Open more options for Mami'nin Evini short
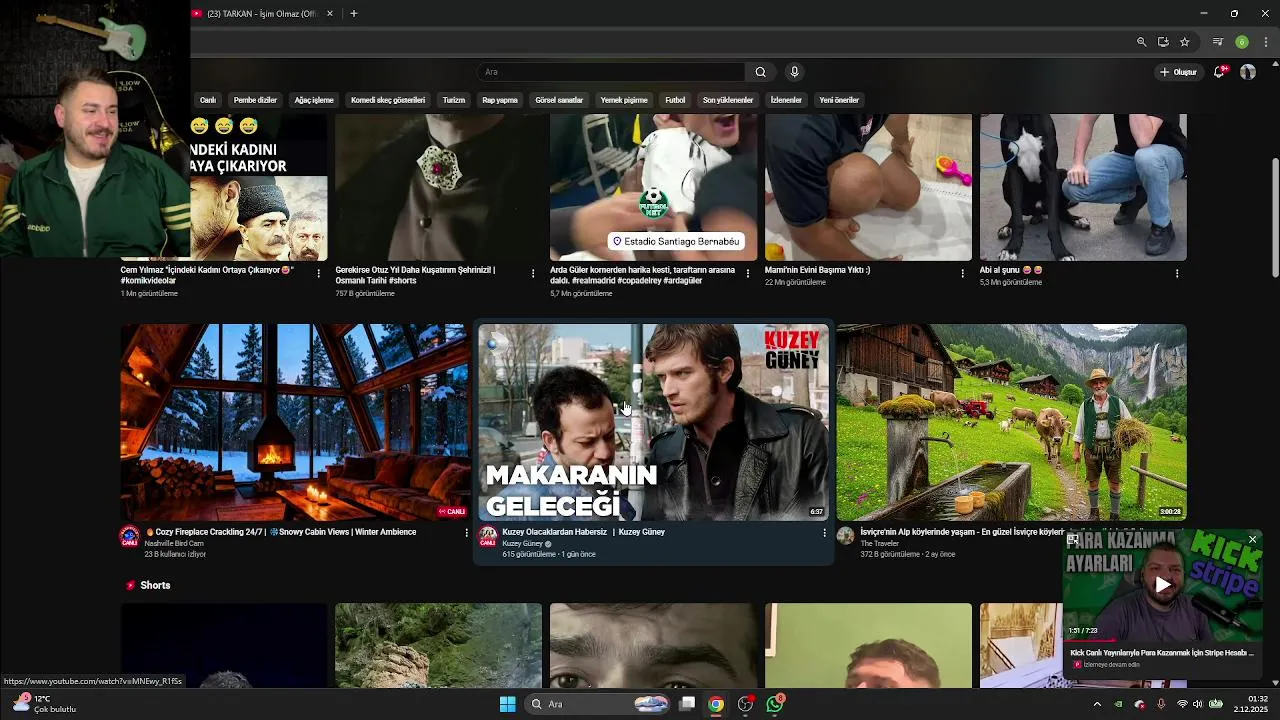The image size is (1280, 720). tap(963, 273)
